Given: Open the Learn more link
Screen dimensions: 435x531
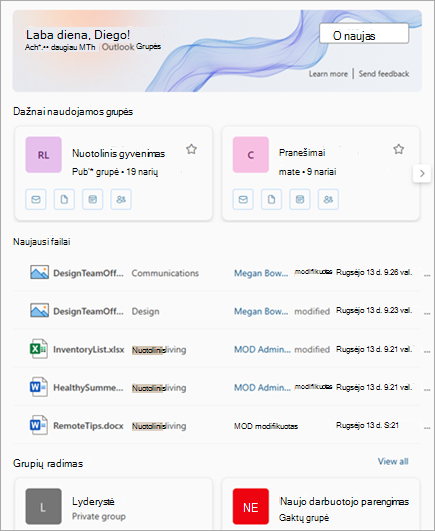Looking at the screenshot, I should click(x=328, y=74).
